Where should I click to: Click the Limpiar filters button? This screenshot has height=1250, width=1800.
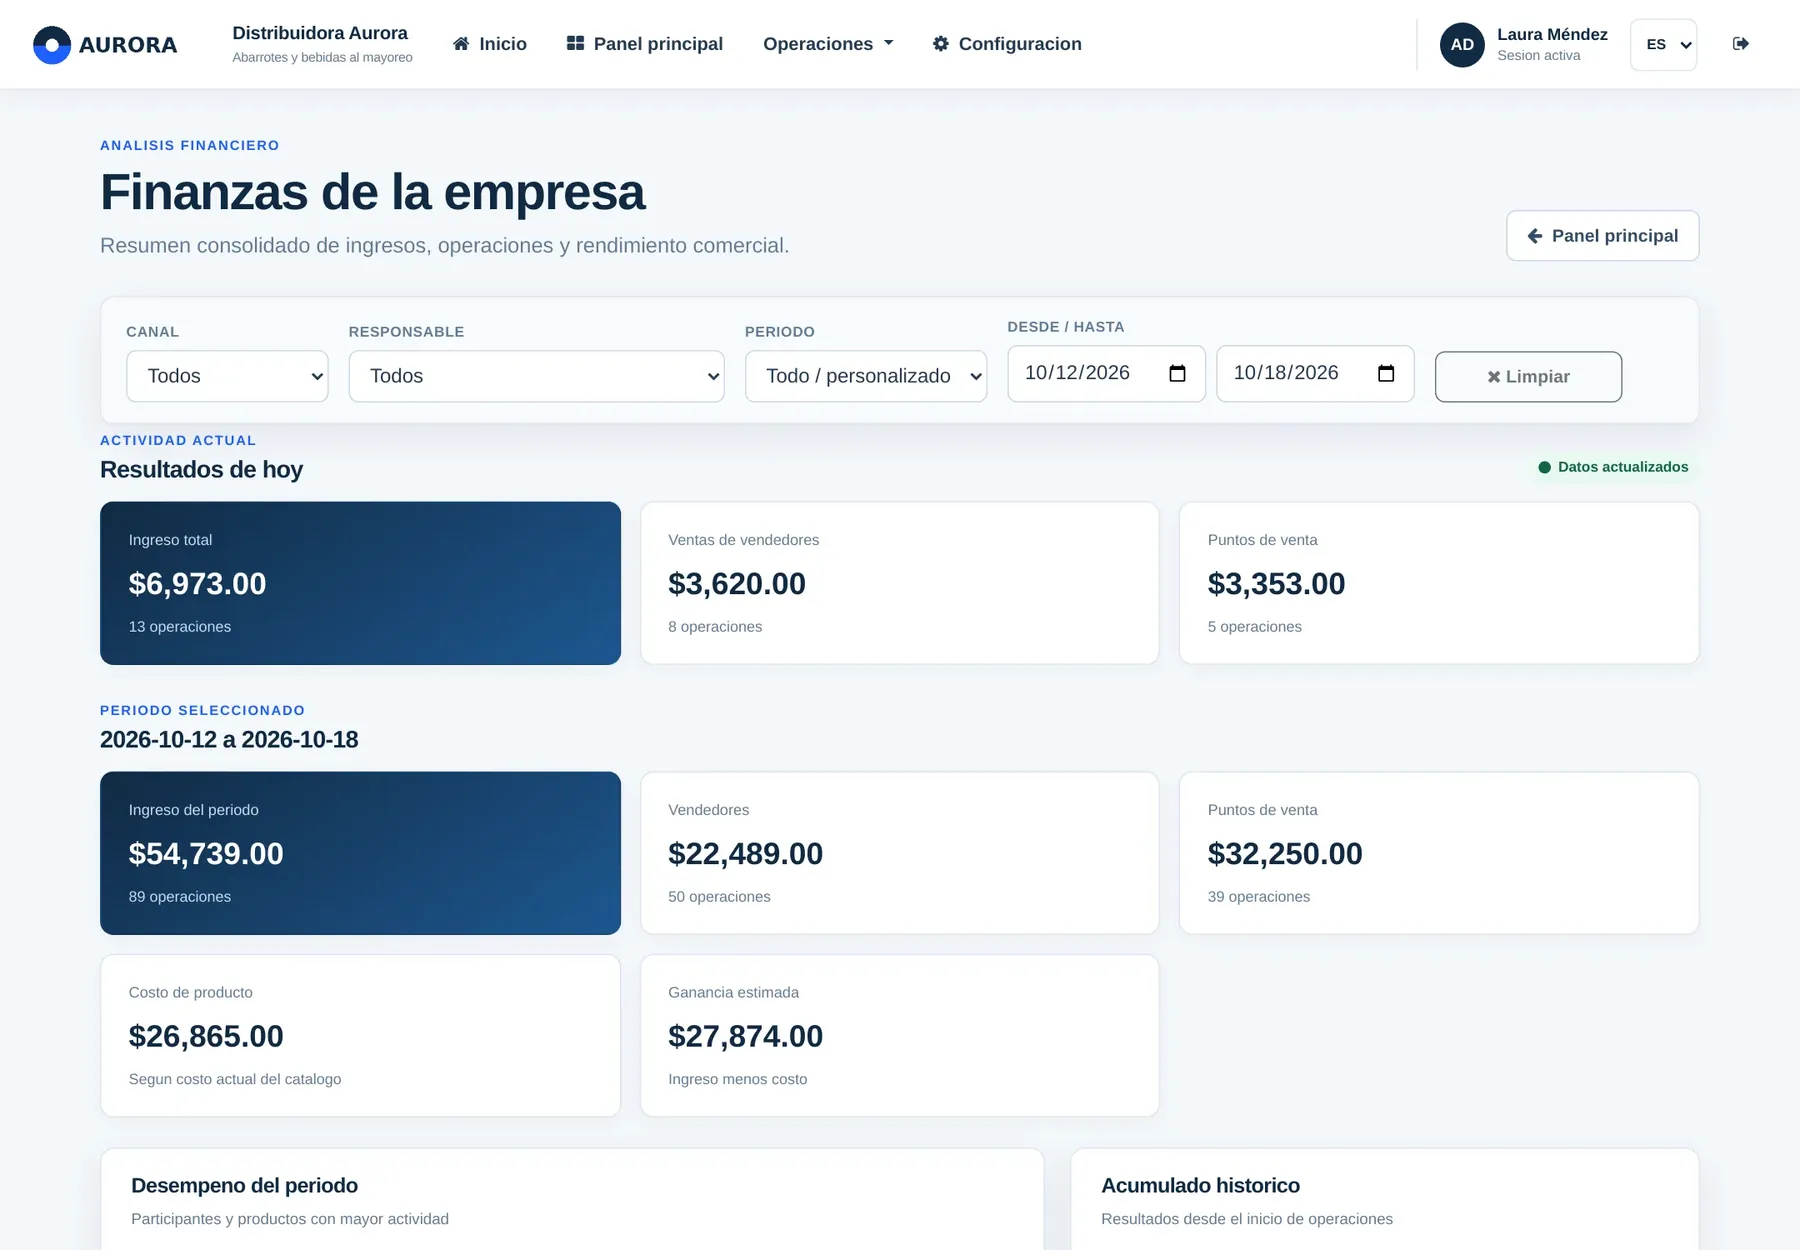[x=1528, y=377]
